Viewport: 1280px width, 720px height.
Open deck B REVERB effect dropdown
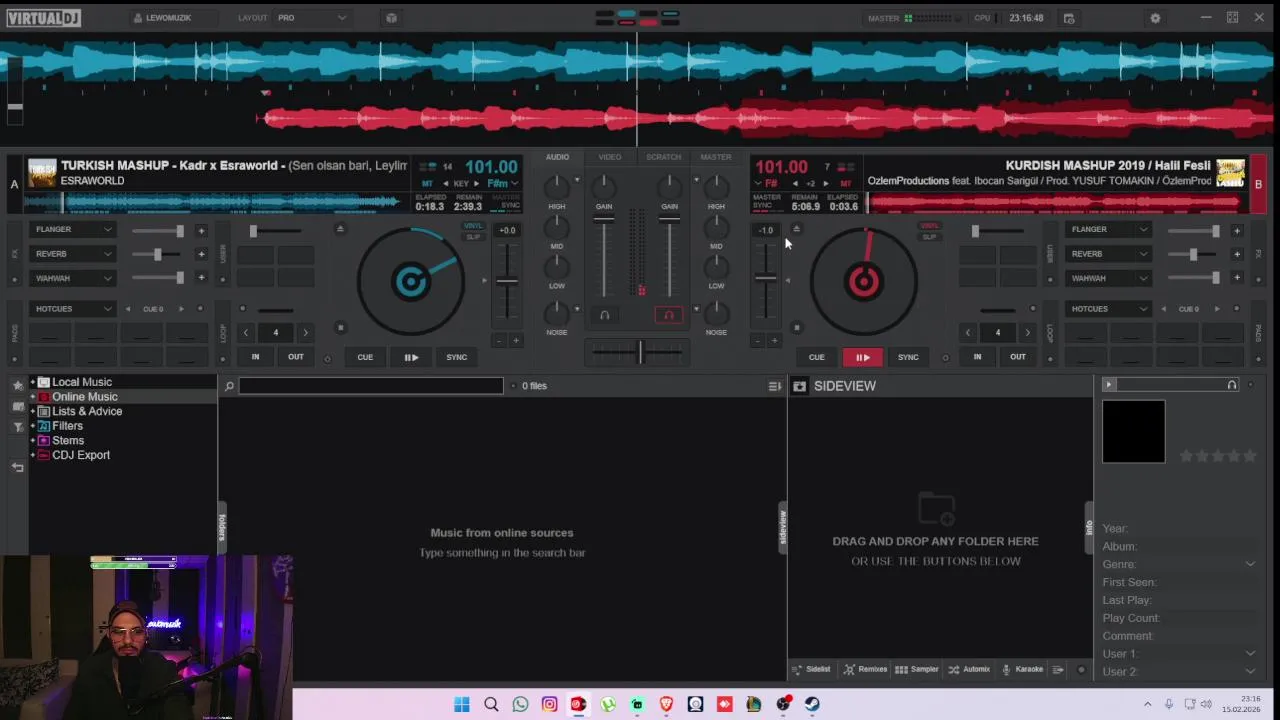pyautogui.click(x=1108, y=254)
